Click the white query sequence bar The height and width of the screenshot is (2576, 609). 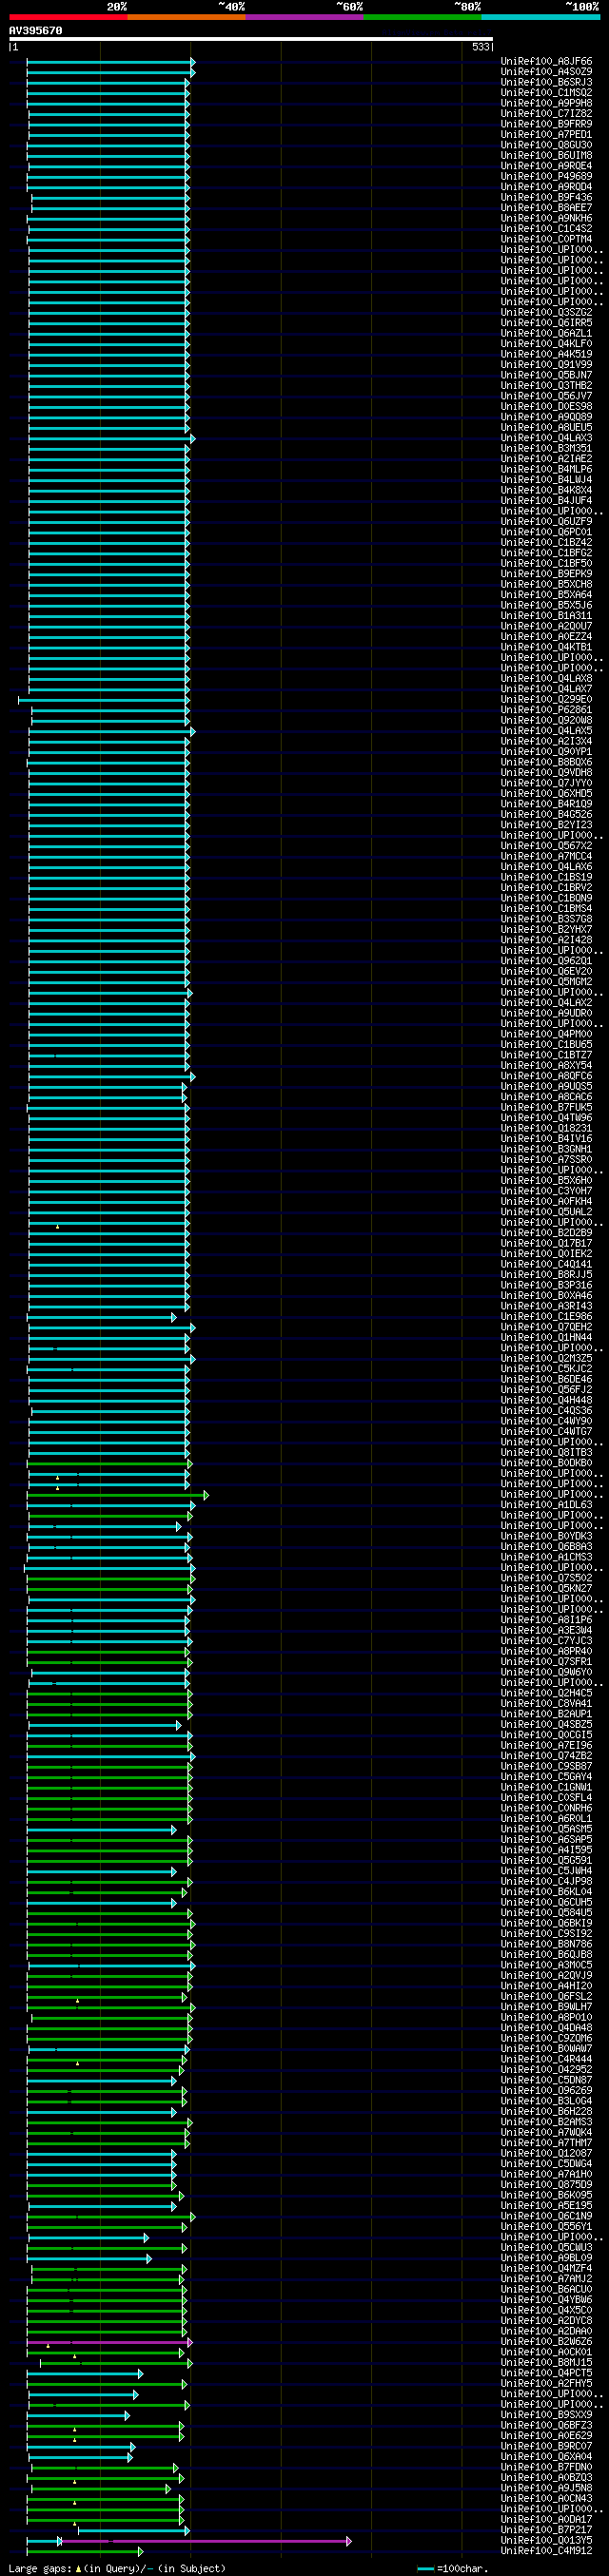(x=251, y=39)
